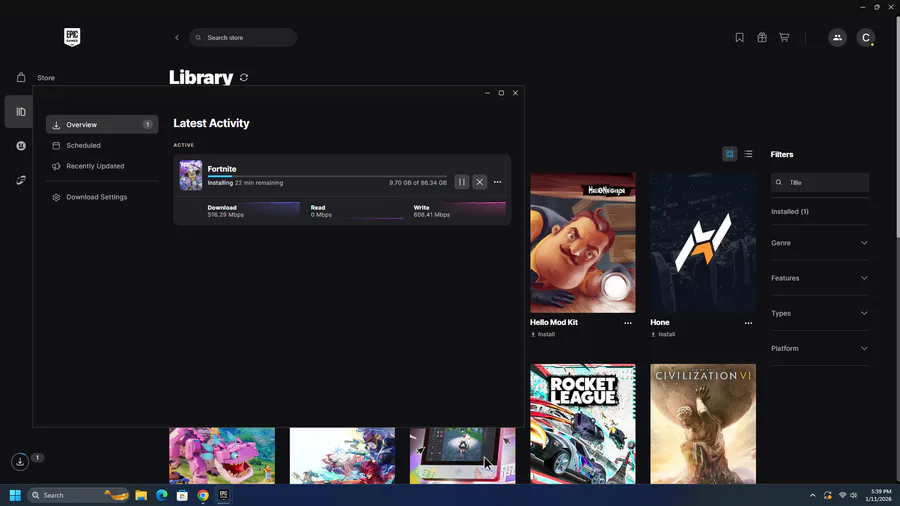Viewport: 900px width, 506px height.
Task: Open Hone cover art
Action: coord(703,243)
